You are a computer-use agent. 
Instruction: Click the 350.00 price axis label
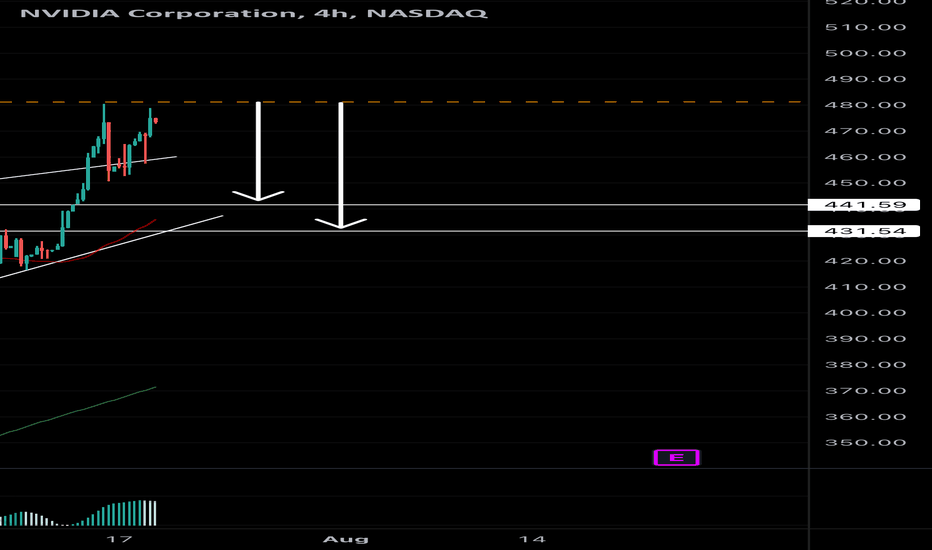[x=865, y=443]
